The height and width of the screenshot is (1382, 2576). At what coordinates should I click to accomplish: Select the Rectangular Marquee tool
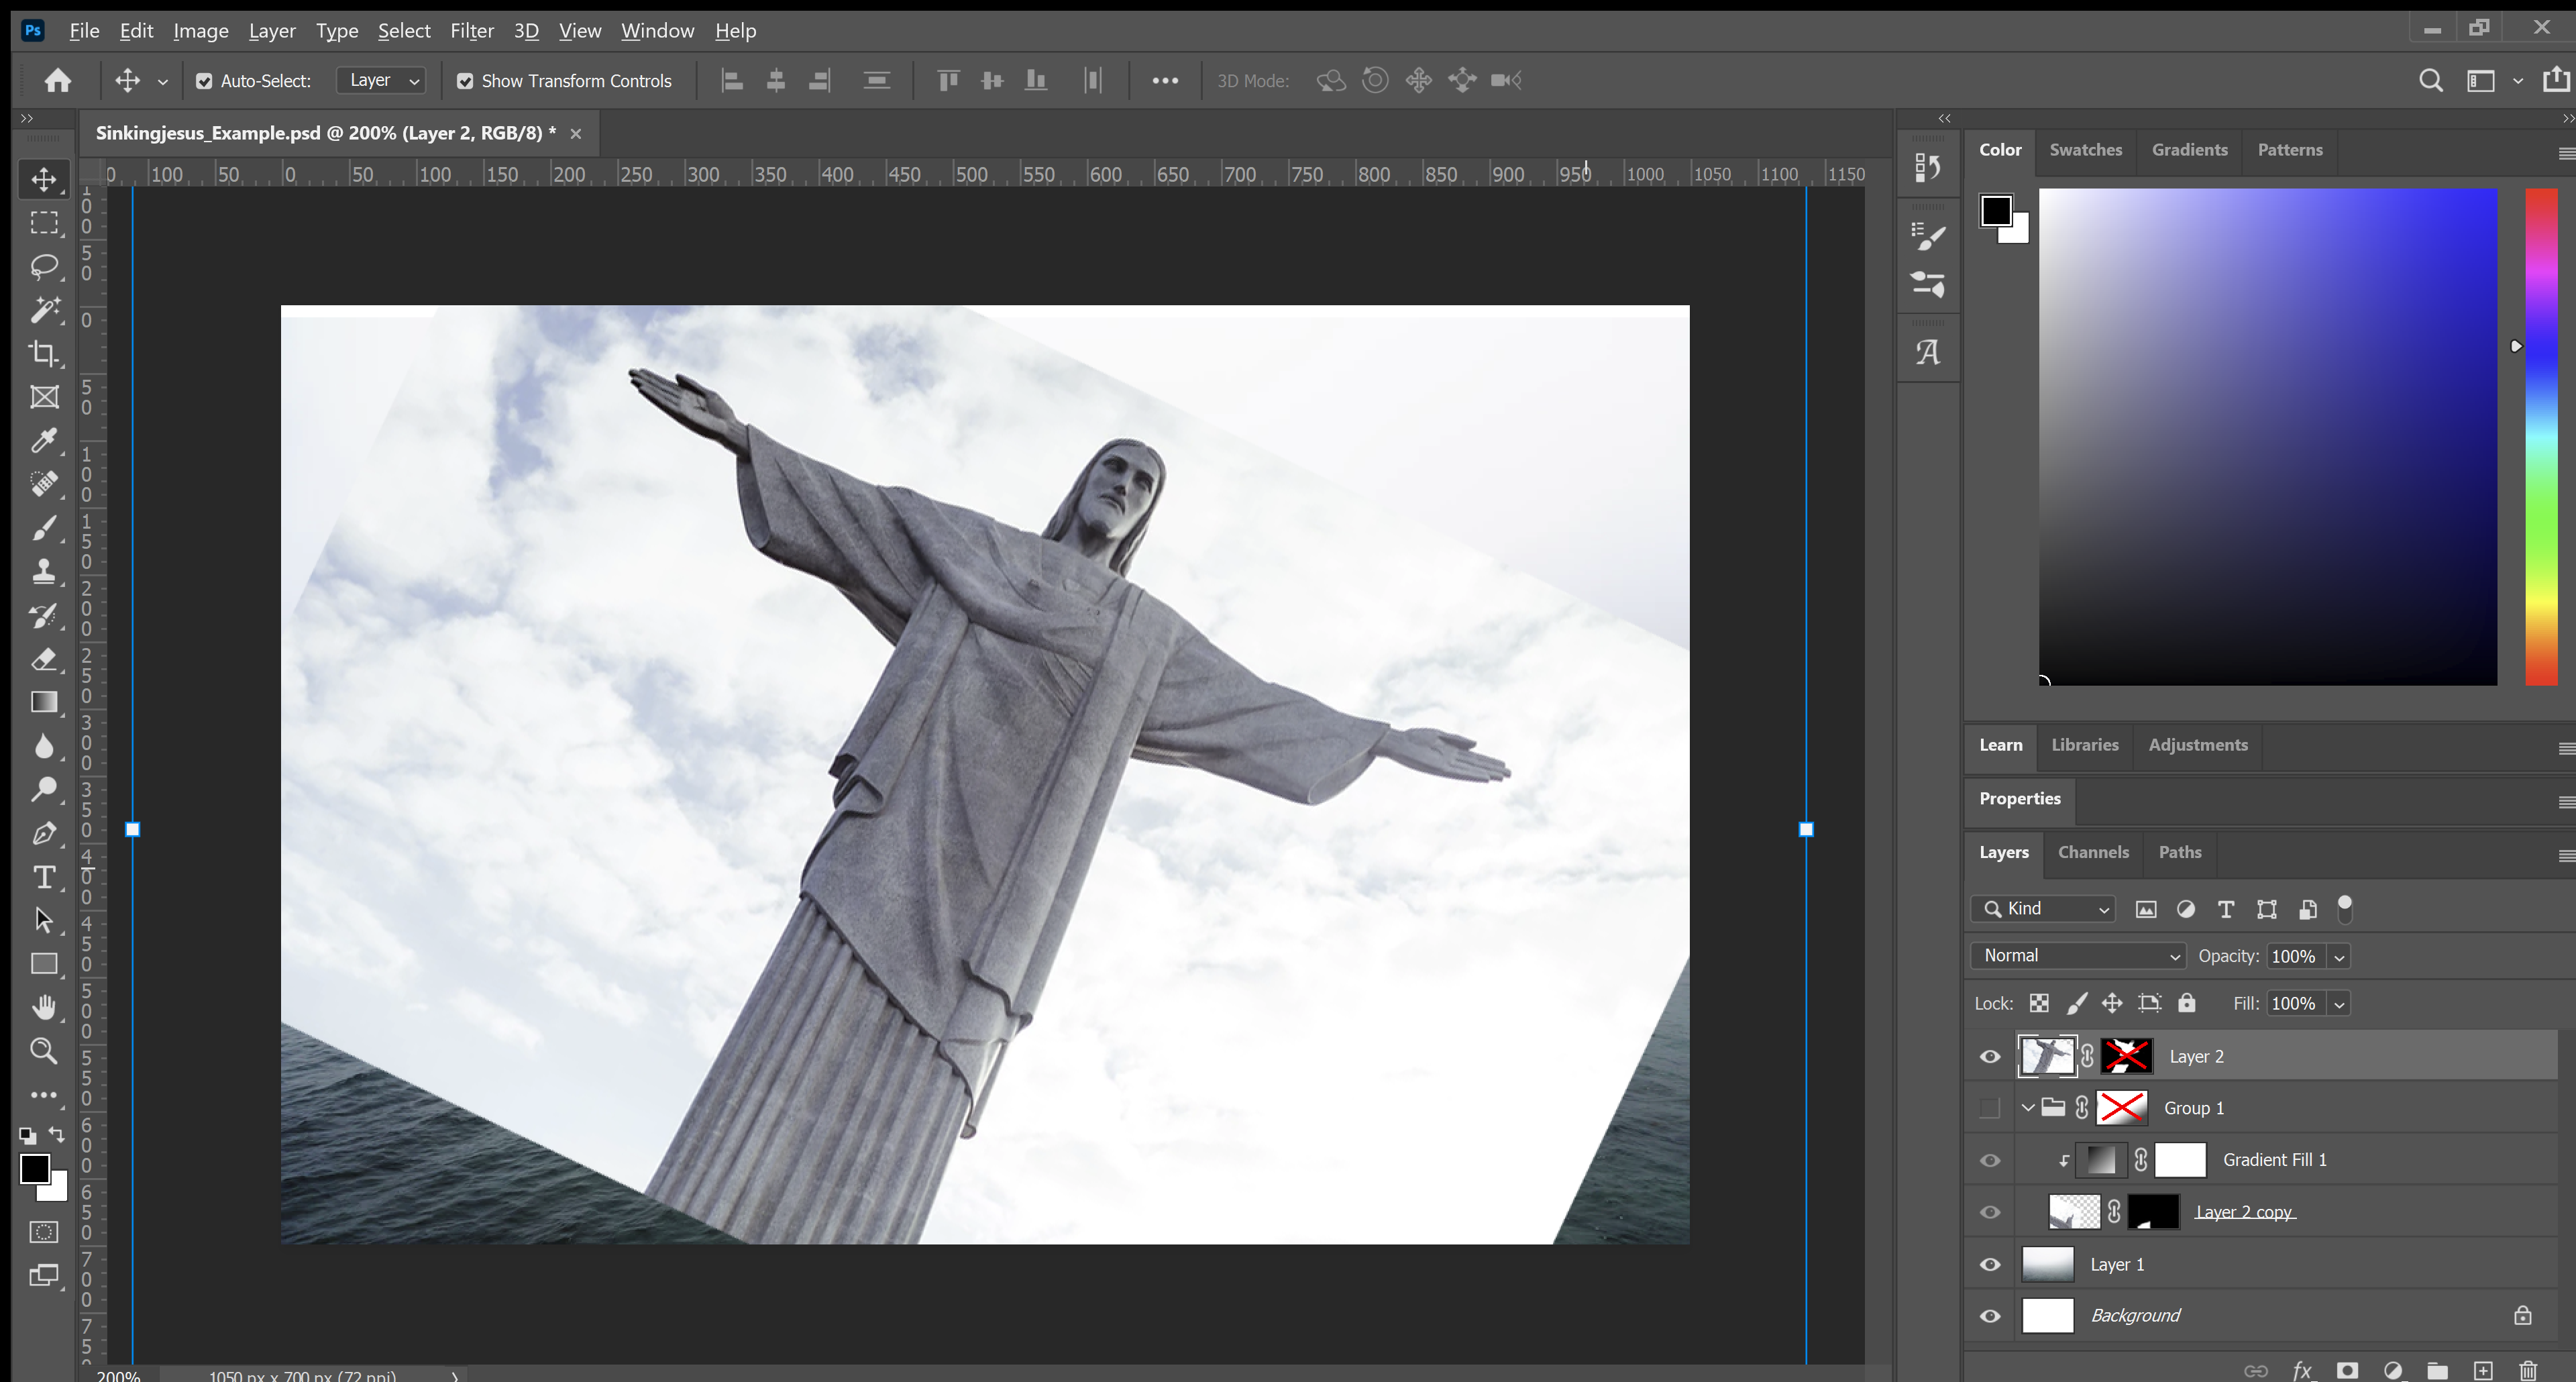(44, 222)
